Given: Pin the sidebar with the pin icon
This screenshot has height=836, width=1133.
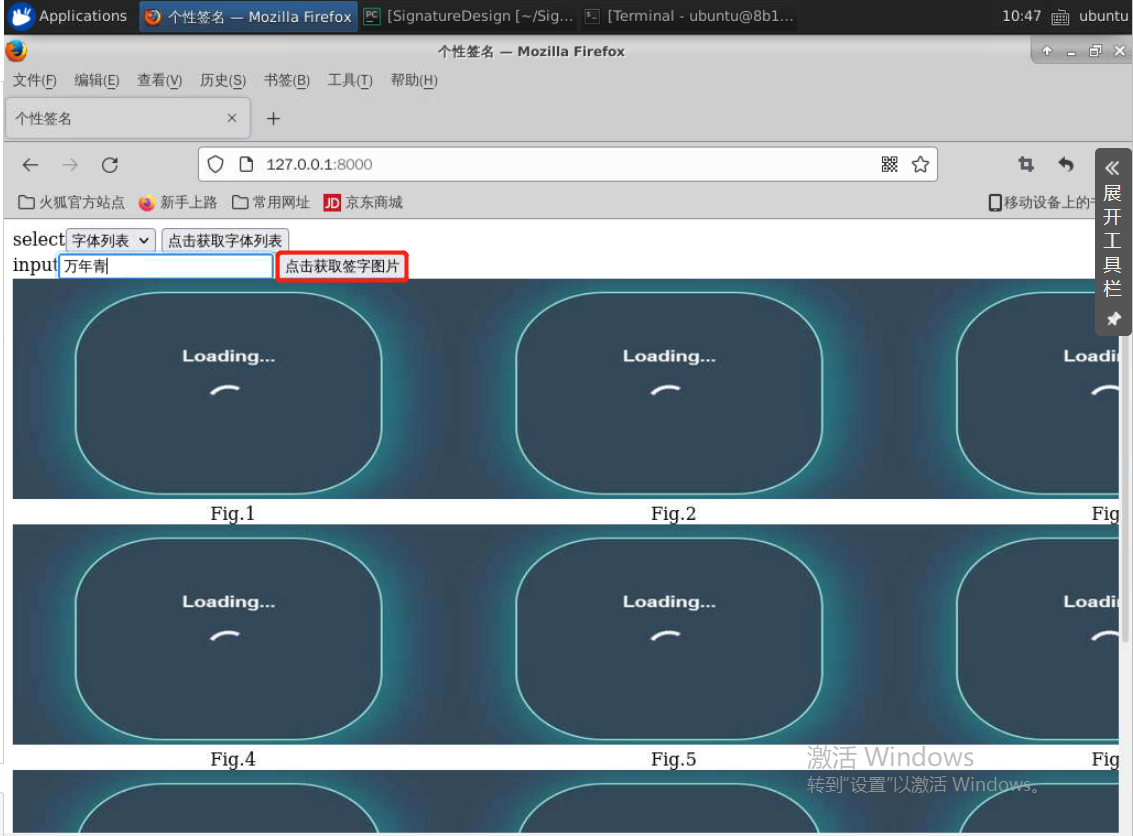Looking at the screenshot, I should coord(1113,319).
